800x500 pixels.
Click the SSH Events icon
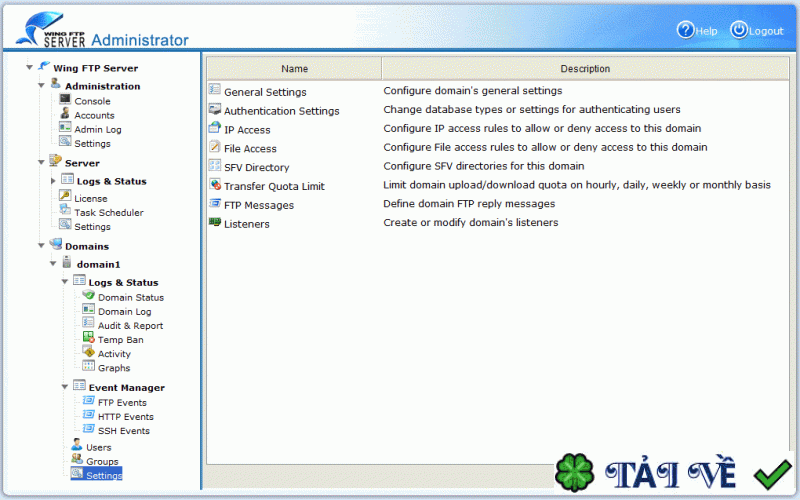(89, 429)
